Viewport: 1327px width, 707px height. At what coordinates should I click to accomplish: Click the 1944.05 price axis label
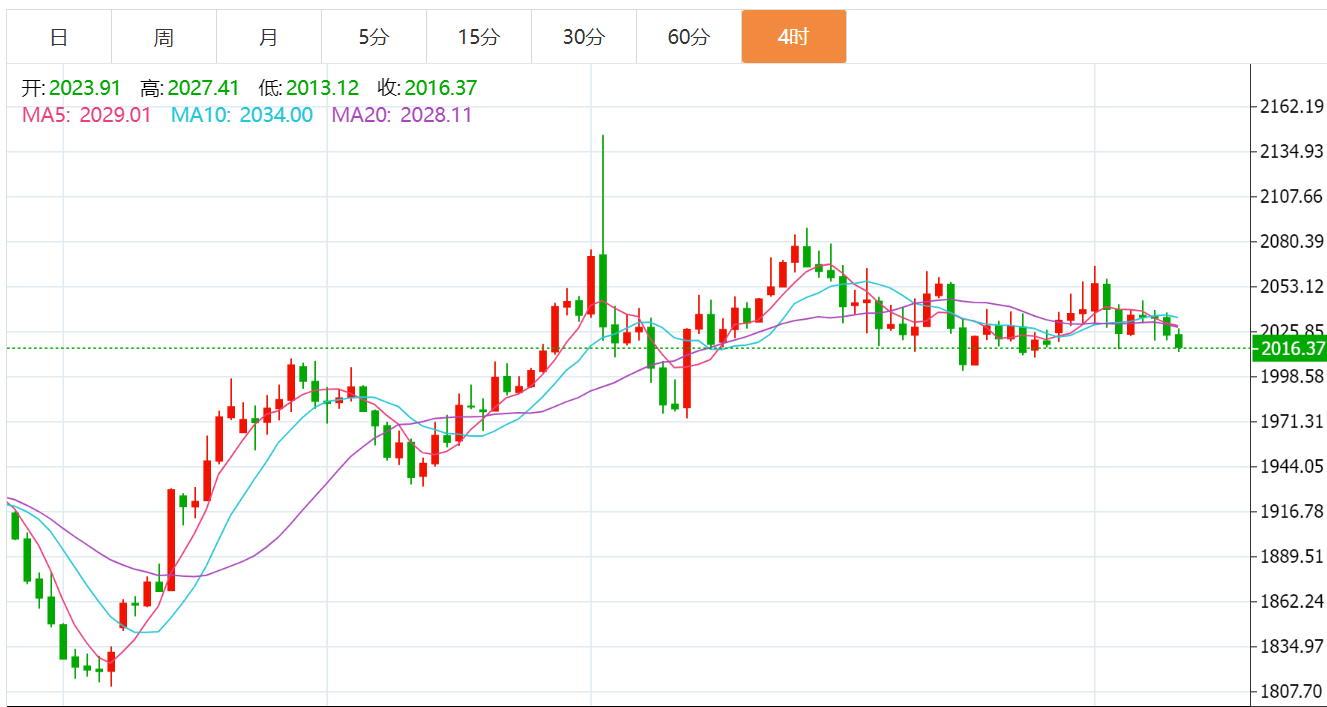pos(1292,467)
